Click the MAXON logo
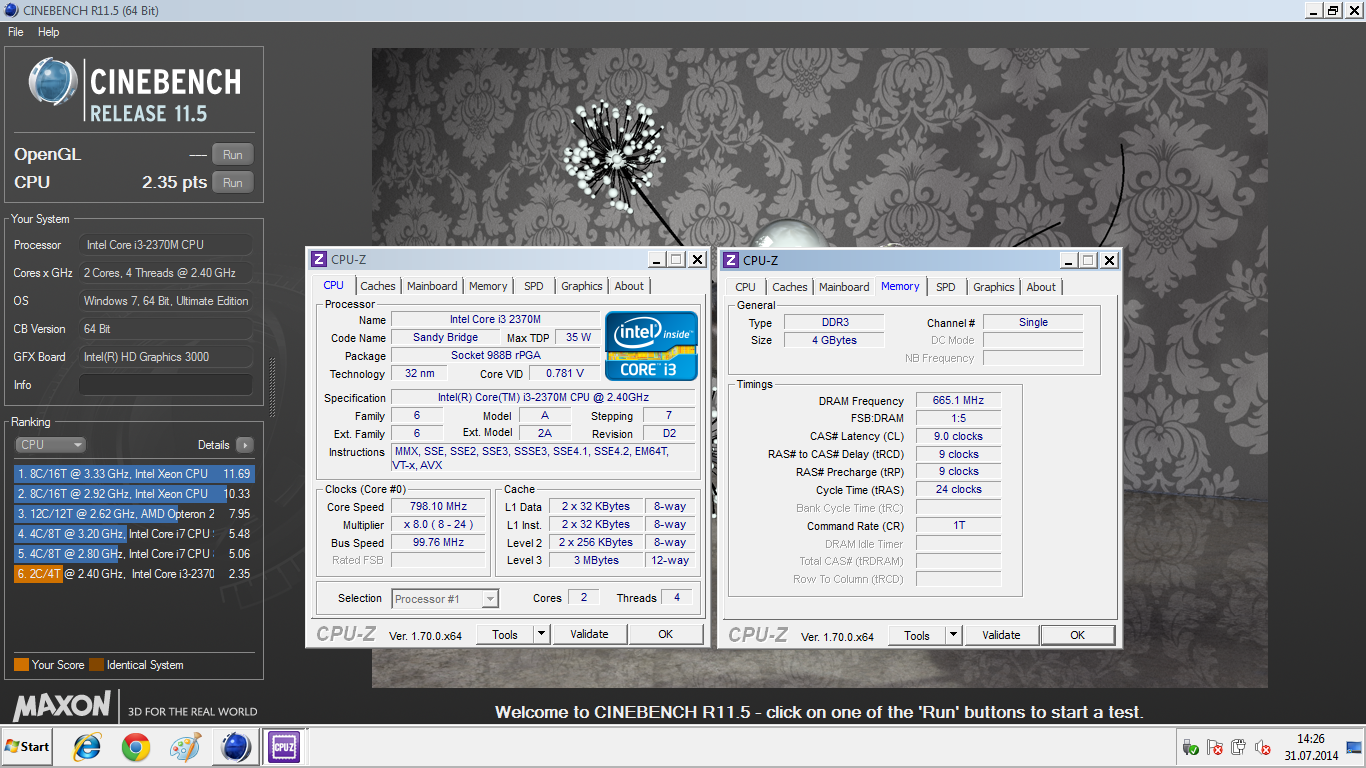The height and width of the screenshot is (768, 1366). click(62, 706)
